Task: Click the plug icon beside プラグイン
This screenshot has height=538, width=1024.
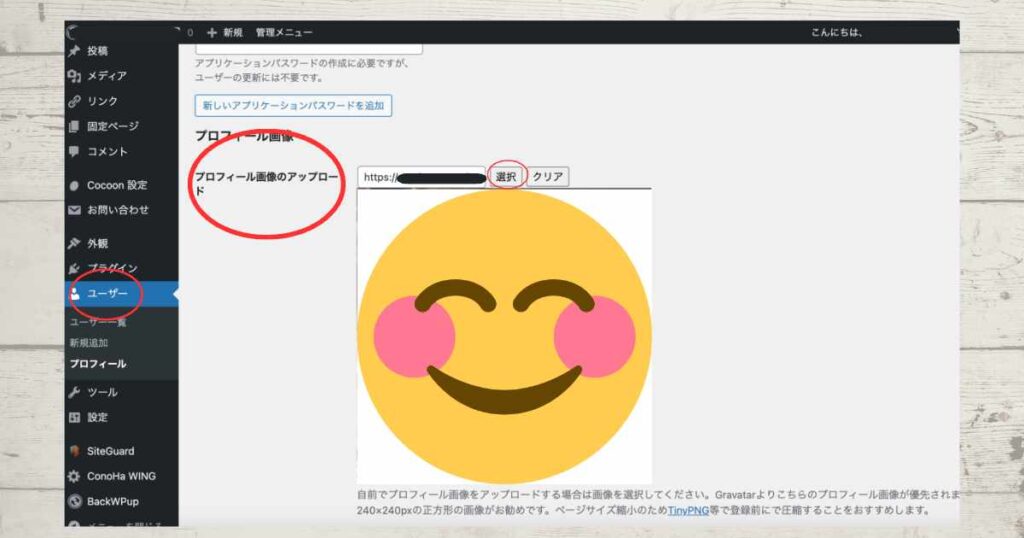Action: coord(74,268)
